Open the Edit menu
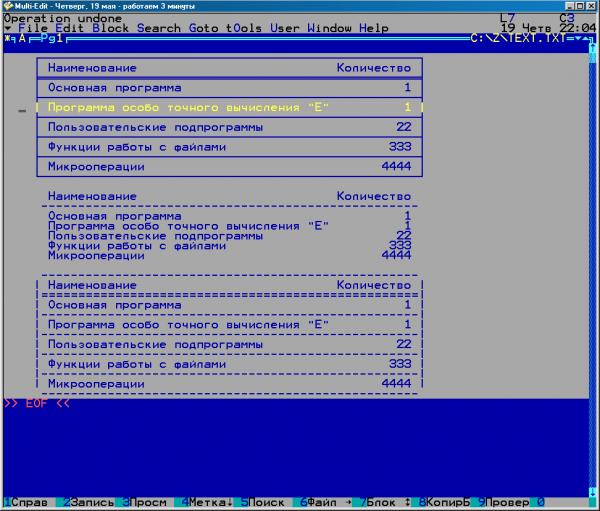Viewport: 600px width, 511px height. [70, 28]
